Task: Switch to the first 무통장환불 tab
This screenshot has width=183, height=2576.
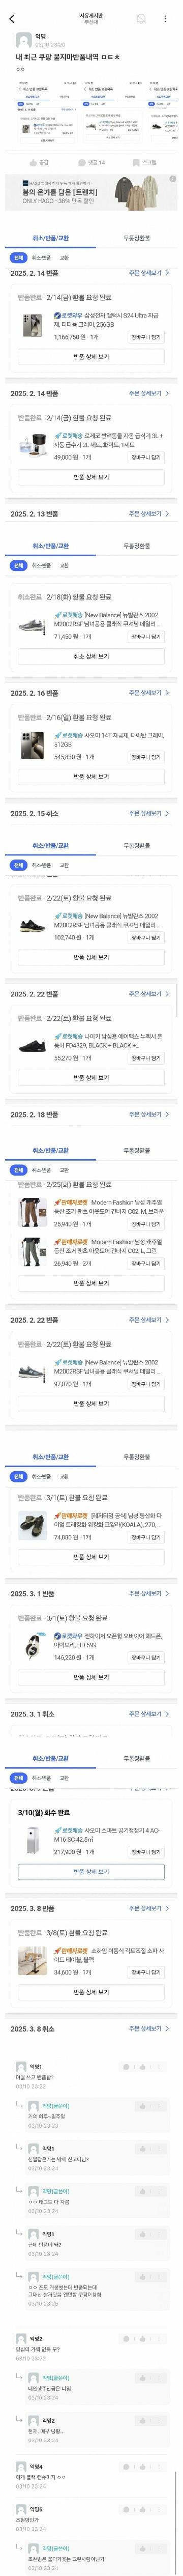Action: [x=137, y=239]
